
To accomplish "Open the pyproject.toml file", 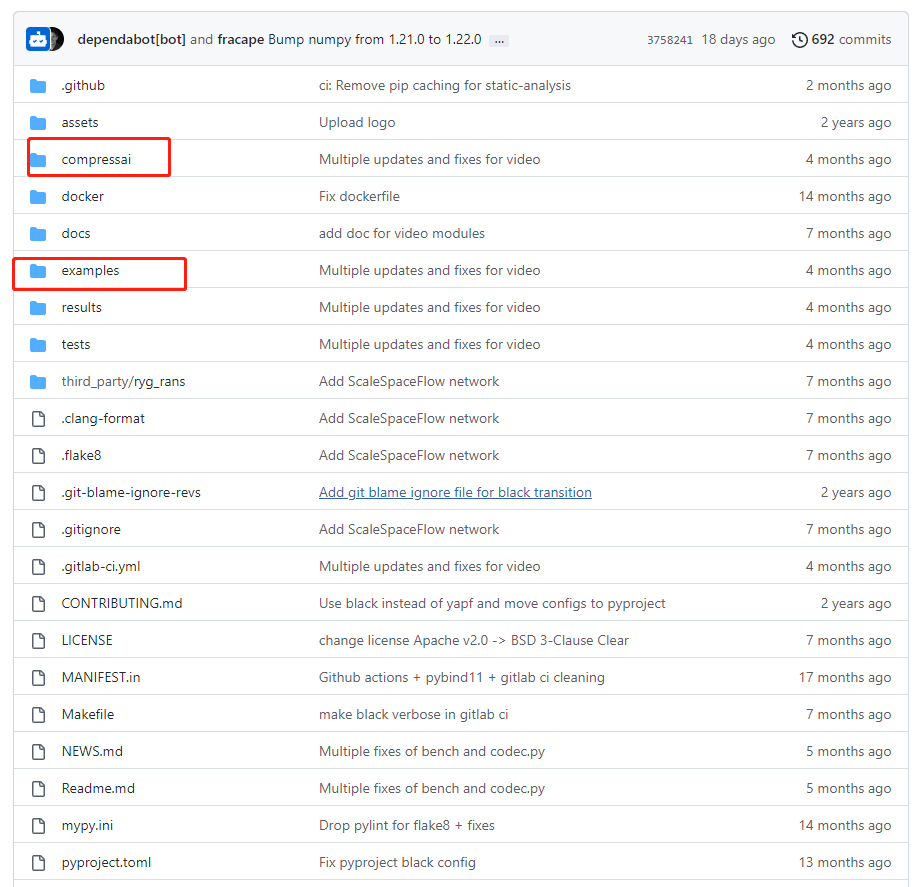I will 106,863.
